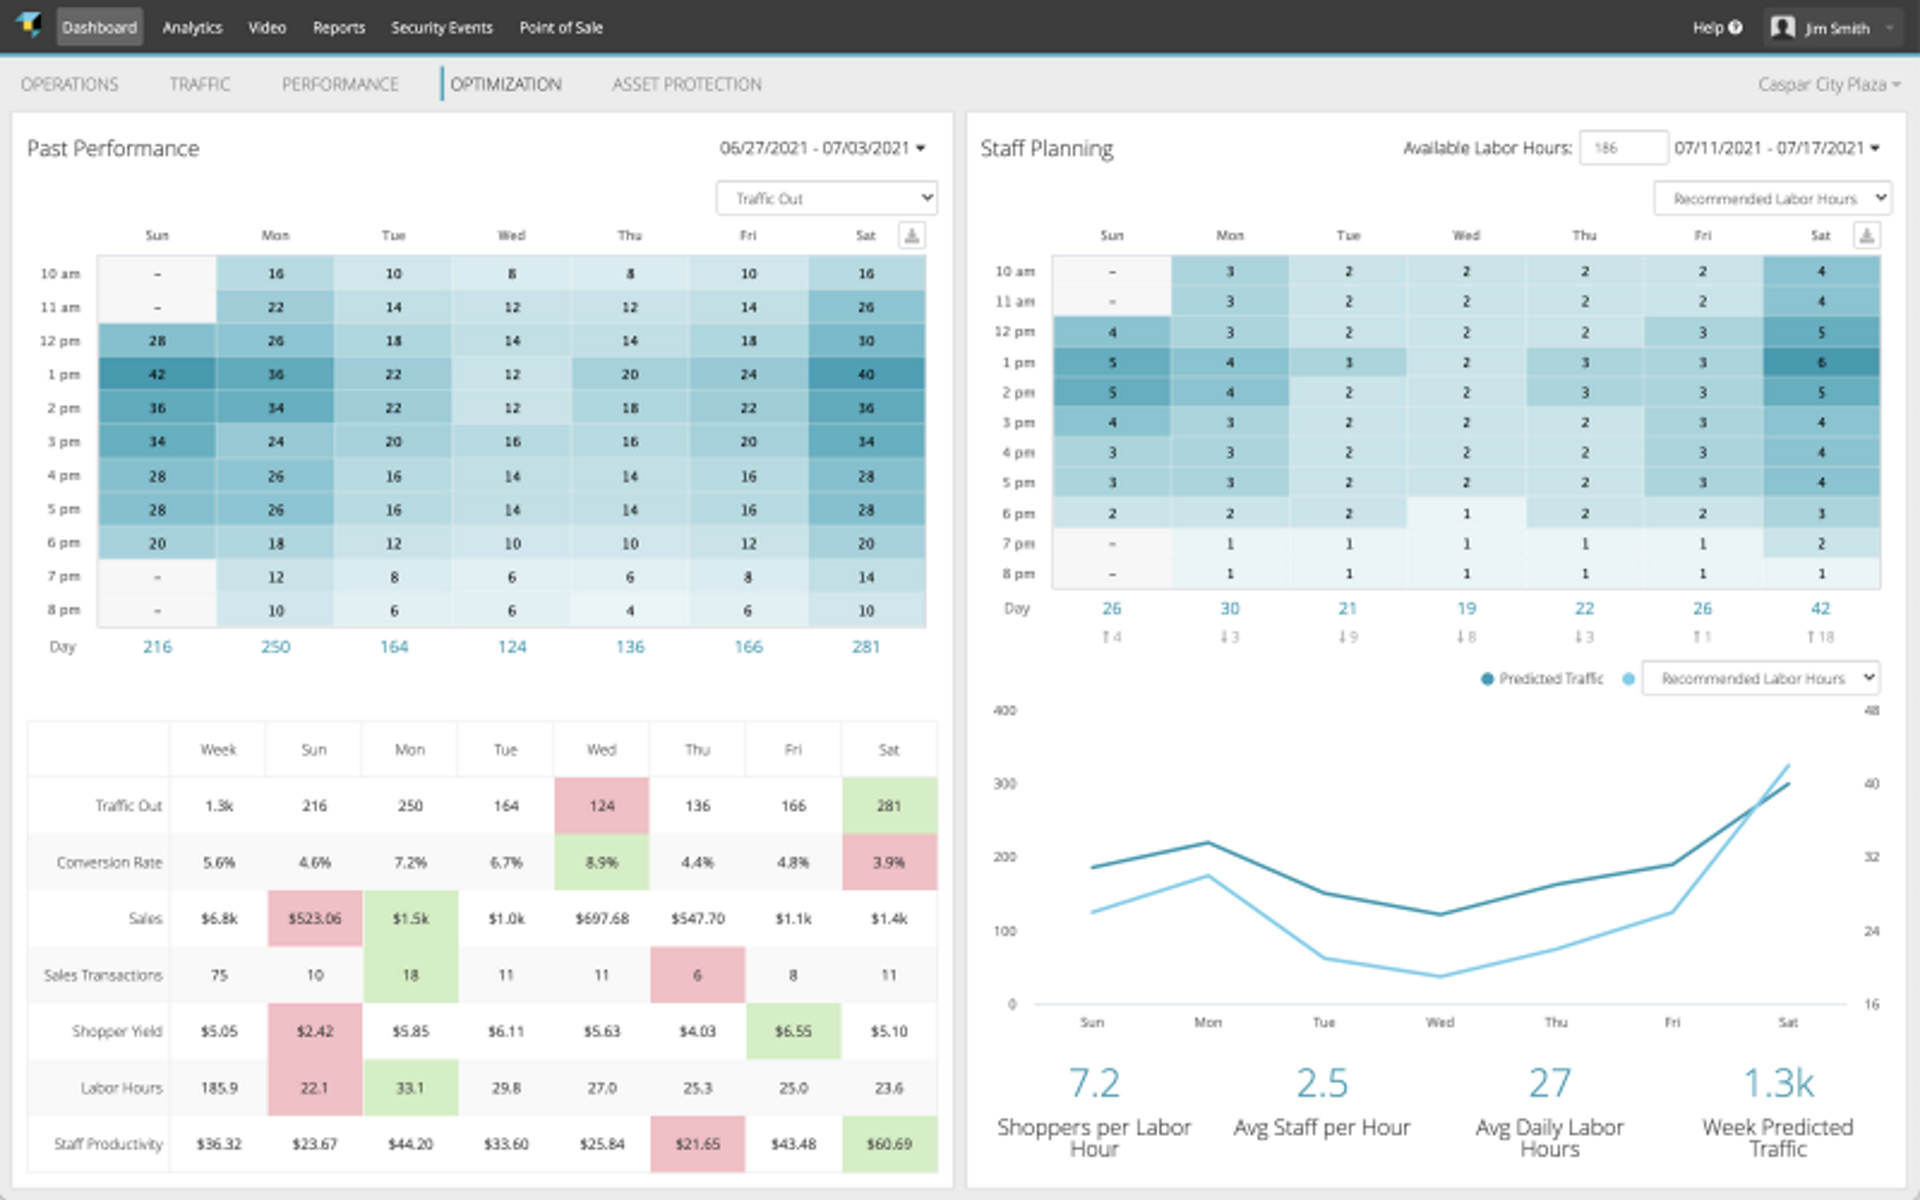Screen dimensions: 1920x1200
Task: Switch to the Analytics section
Action: (191, 27)
